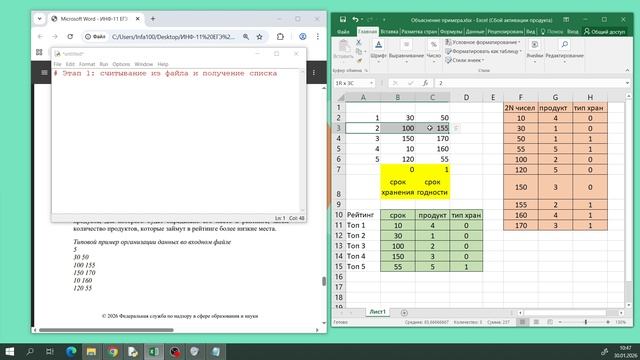Viewport: 640px width, 360px height.
Task: Collapse the Excel ribbon with the caret
Action: (627, 70)
